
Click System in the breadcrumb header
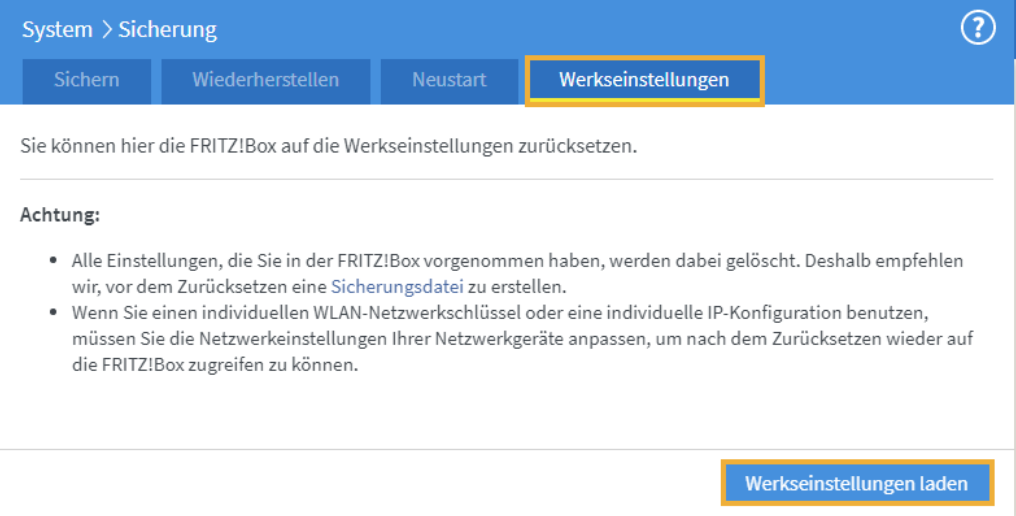57,30
